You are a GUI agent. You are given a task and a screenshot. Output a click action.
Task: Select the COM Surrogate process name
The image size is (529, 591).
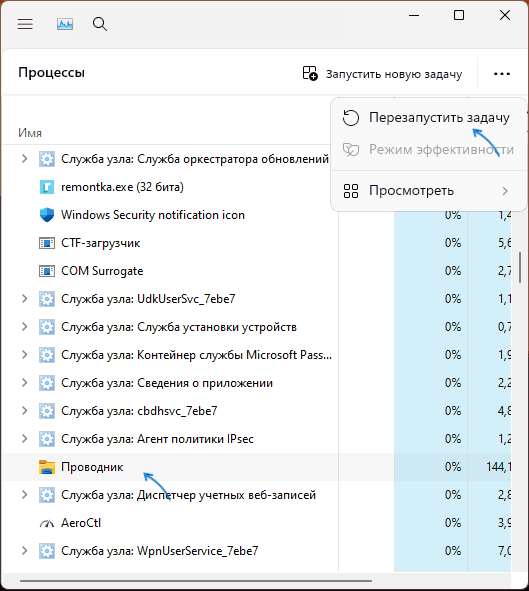coord(102,271)
